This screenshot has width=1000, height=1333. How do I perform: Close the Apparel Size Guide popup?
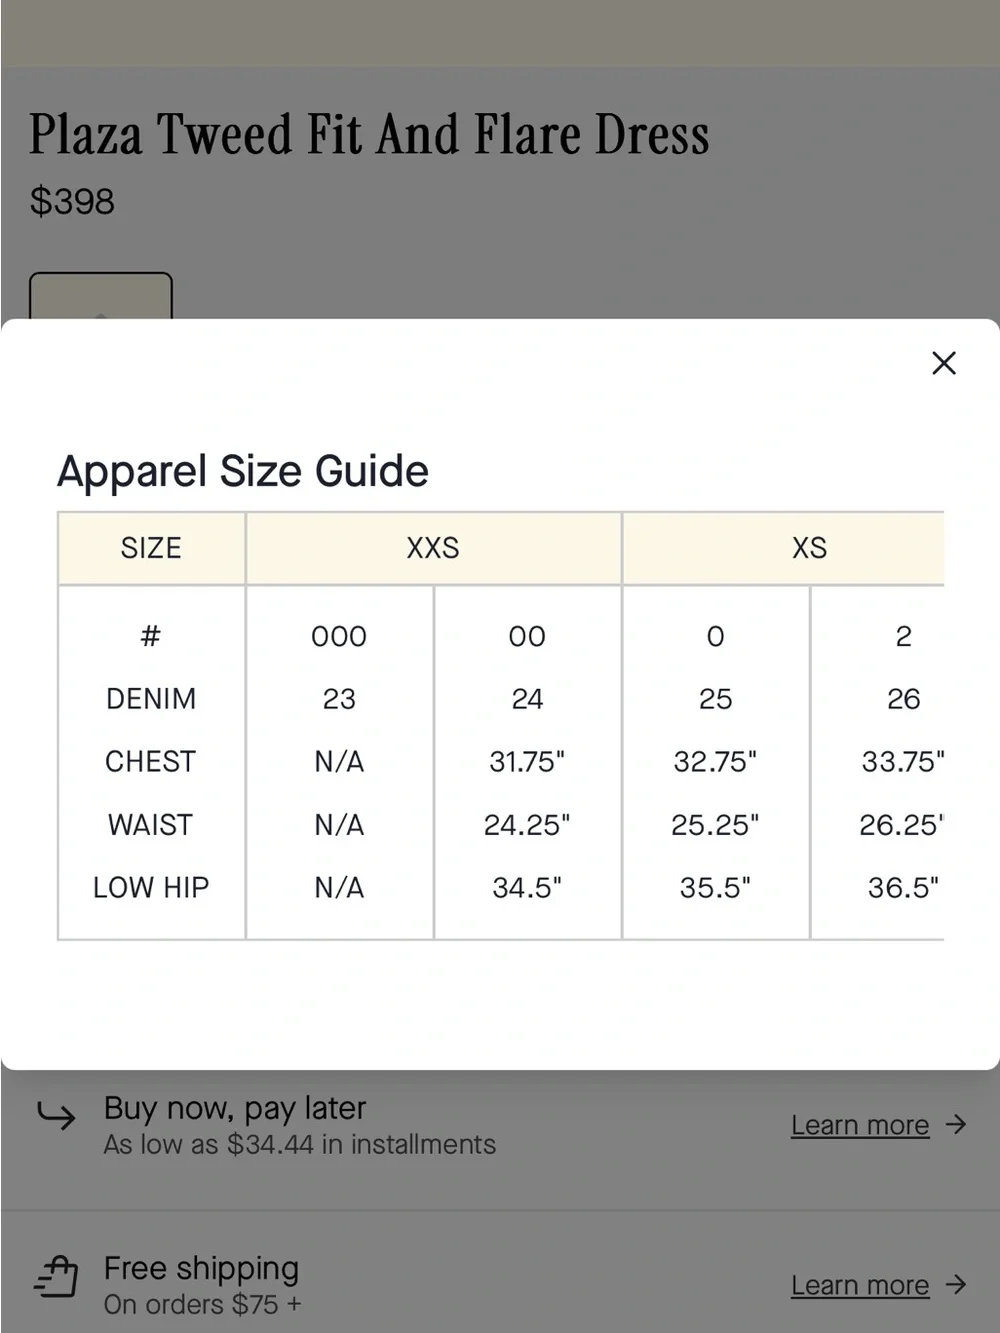[944, 363]
